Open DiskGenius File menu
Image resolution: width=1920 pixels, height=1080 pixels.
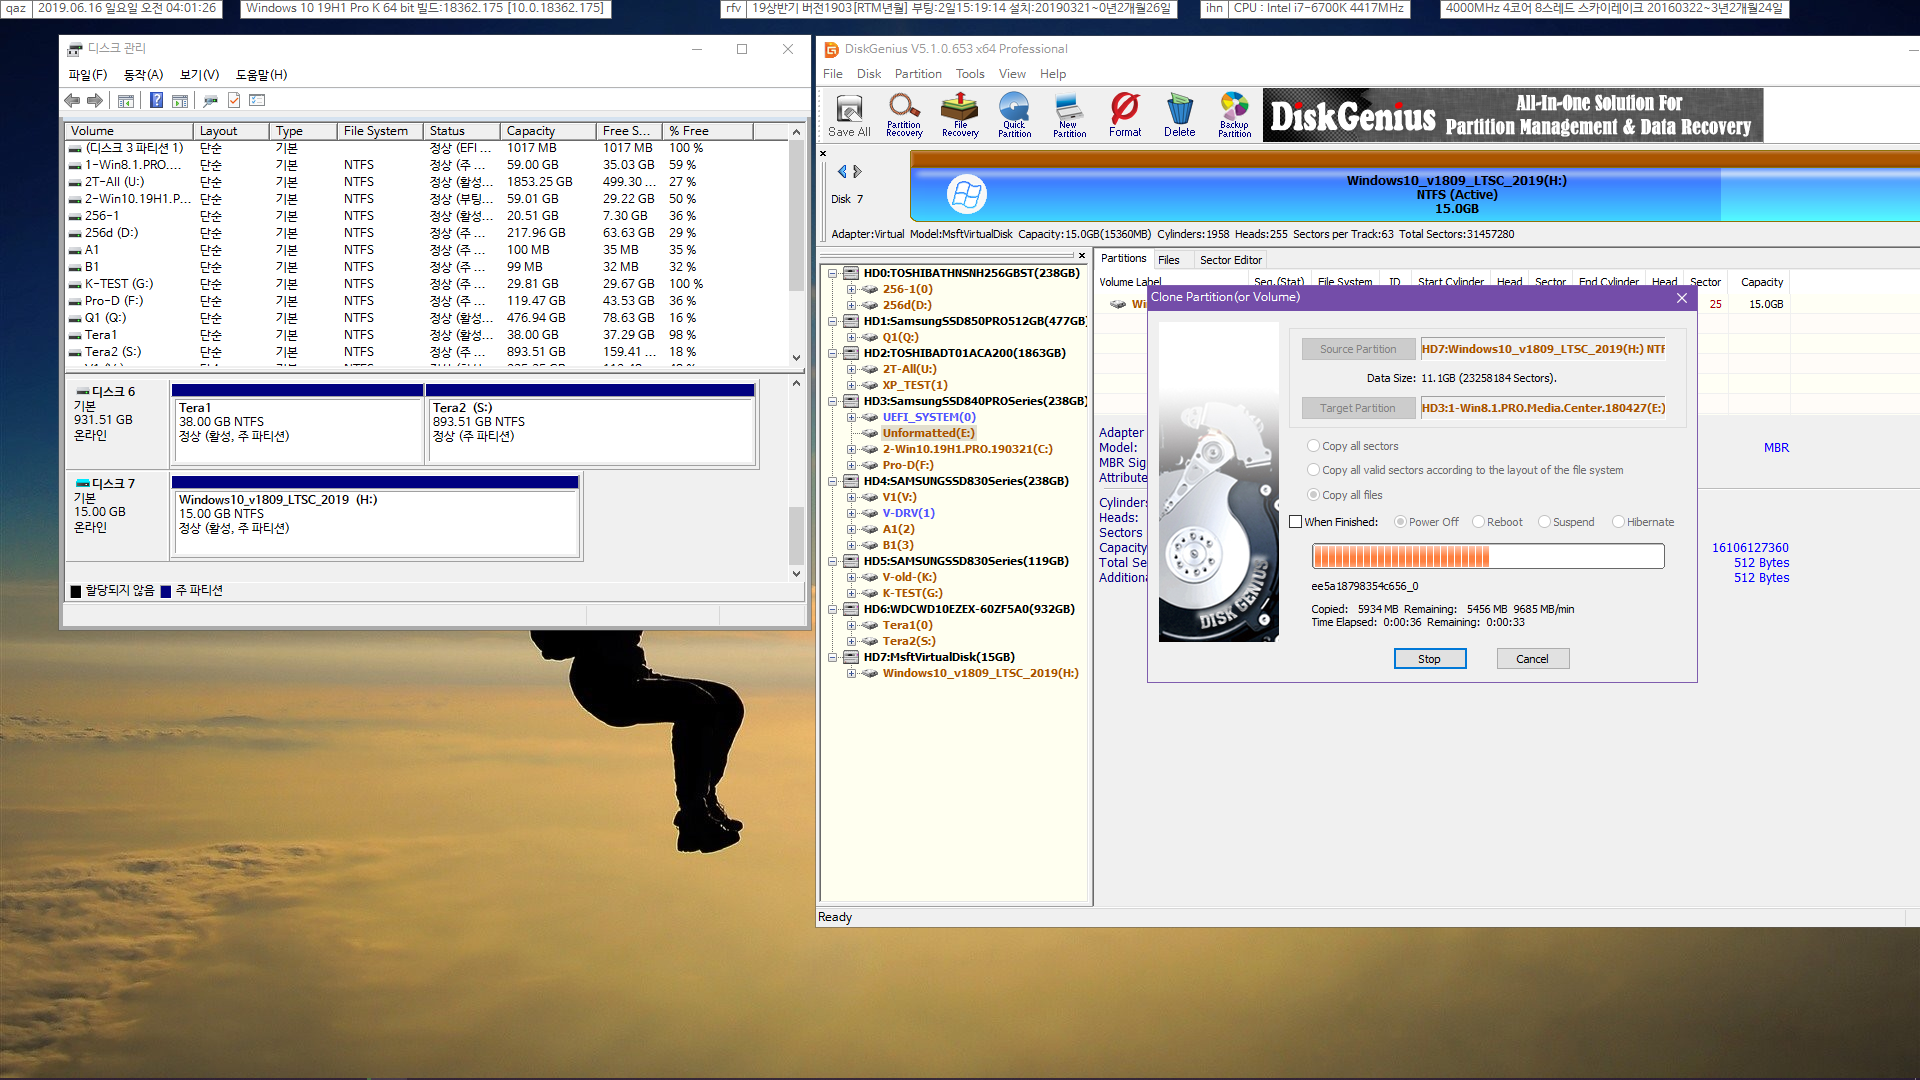832,74
